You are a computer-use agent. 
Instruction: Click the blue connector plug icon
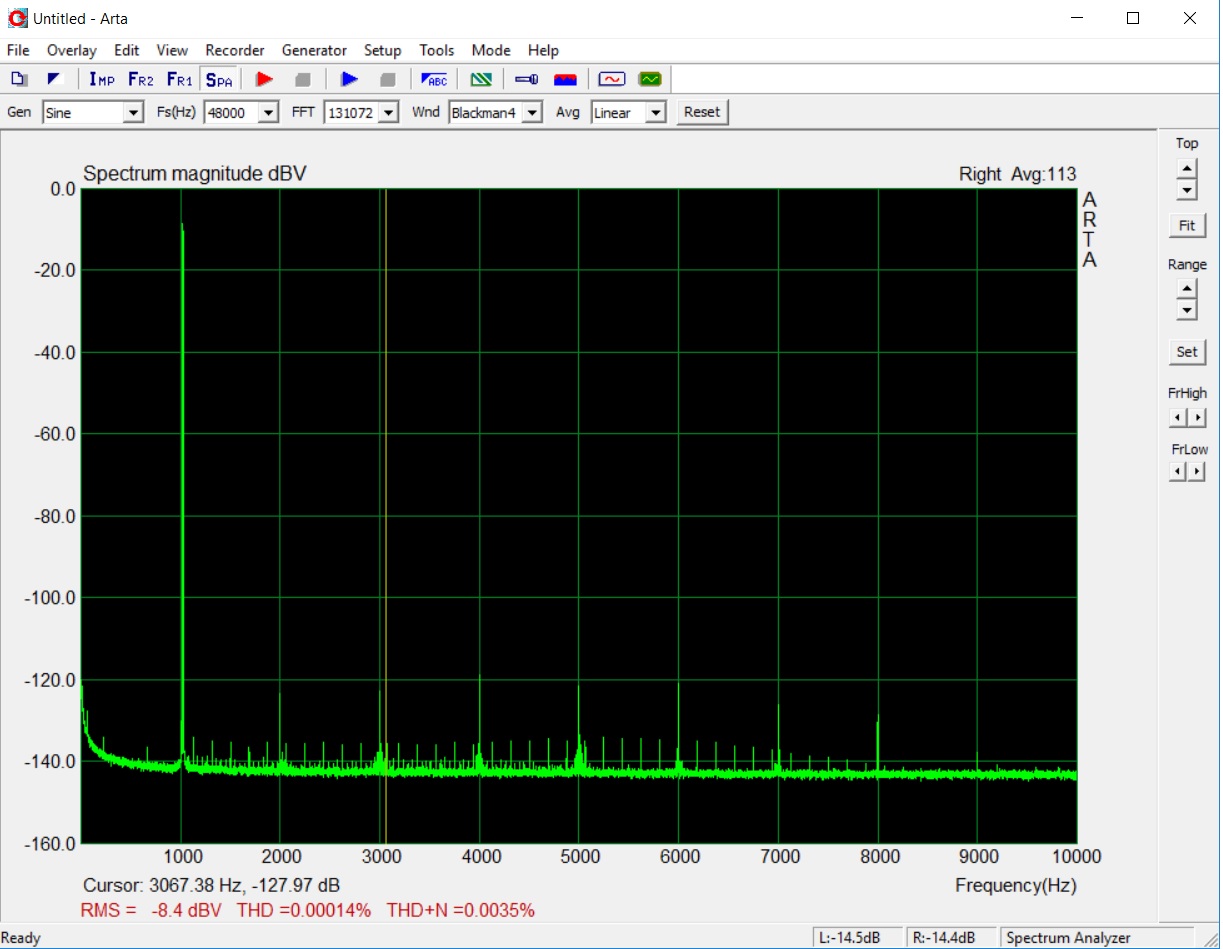(x=527, y=79)
